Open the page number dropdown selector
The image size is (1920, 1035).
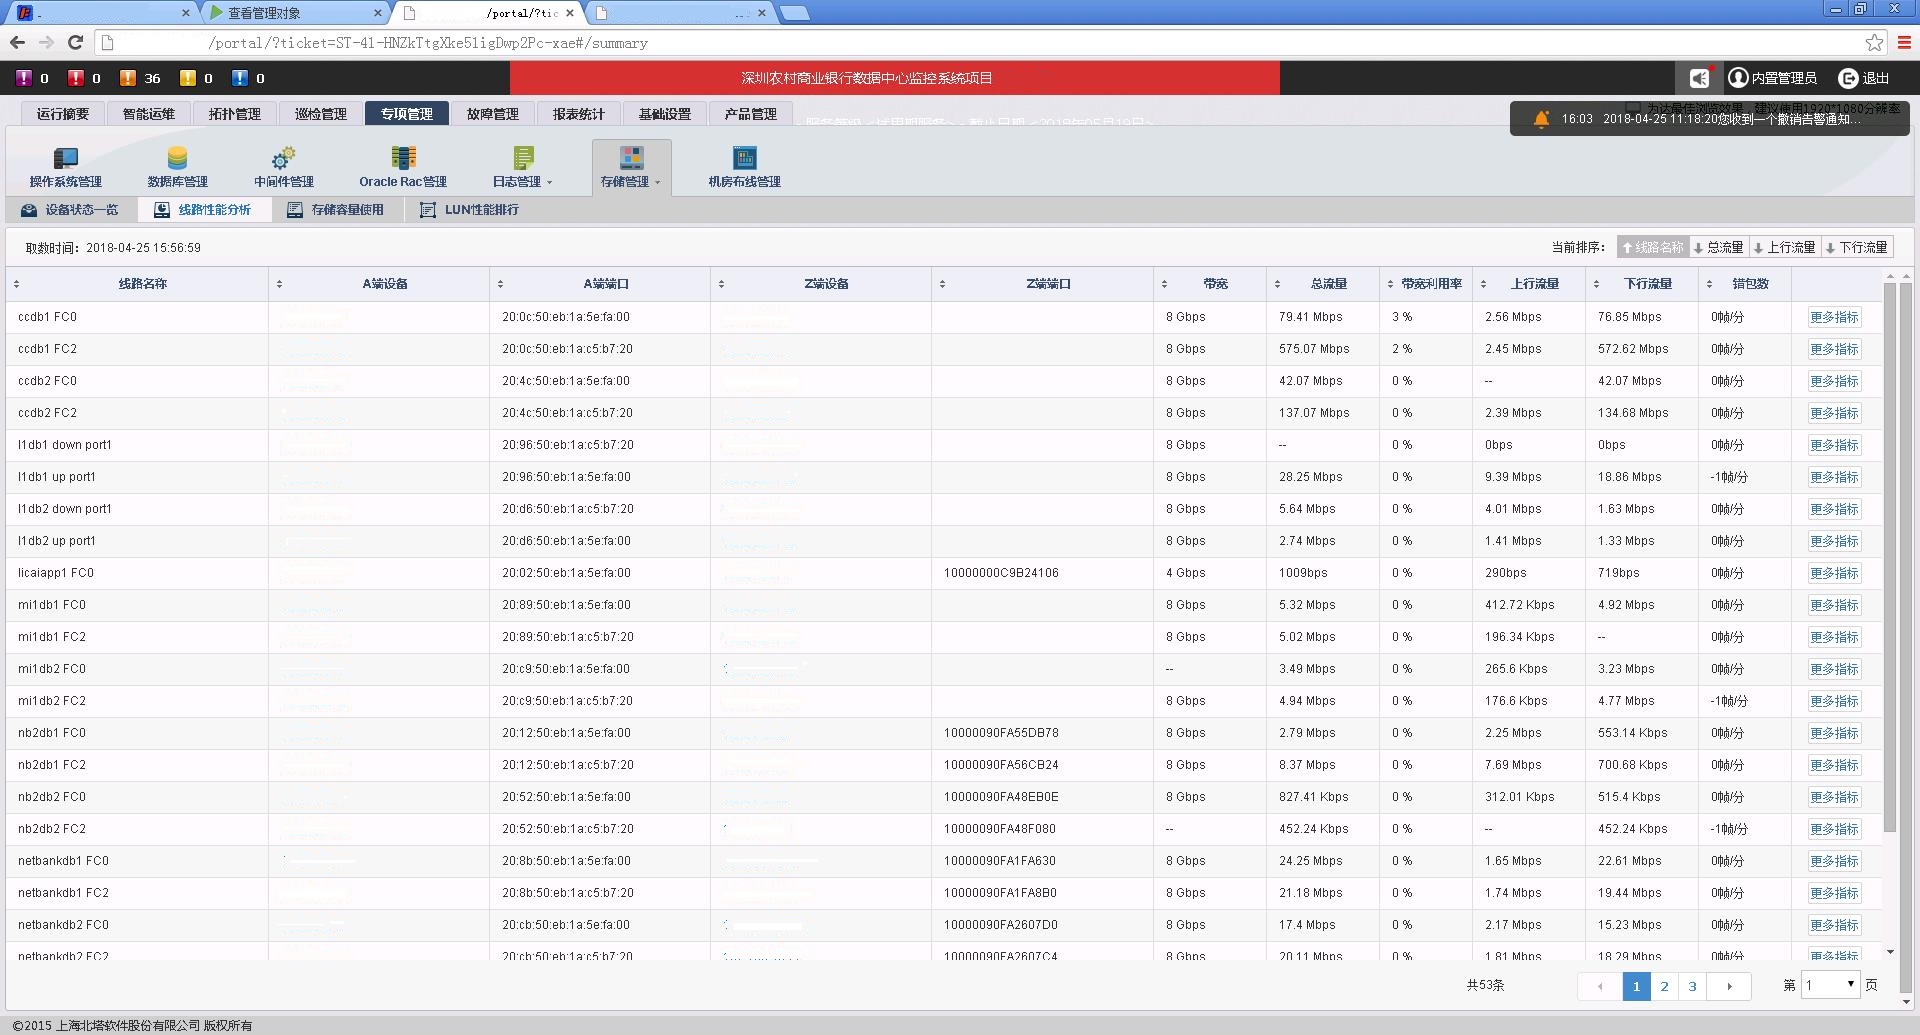pyautogui.click(x=1830, y=985)
